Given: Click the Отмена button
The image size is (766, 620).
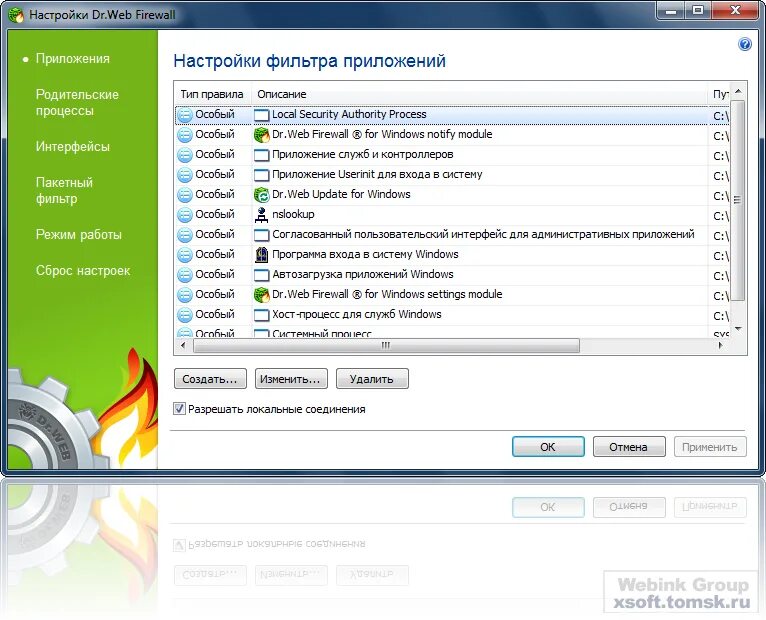Looking at the screenshot, I should (x=629, y=447).
